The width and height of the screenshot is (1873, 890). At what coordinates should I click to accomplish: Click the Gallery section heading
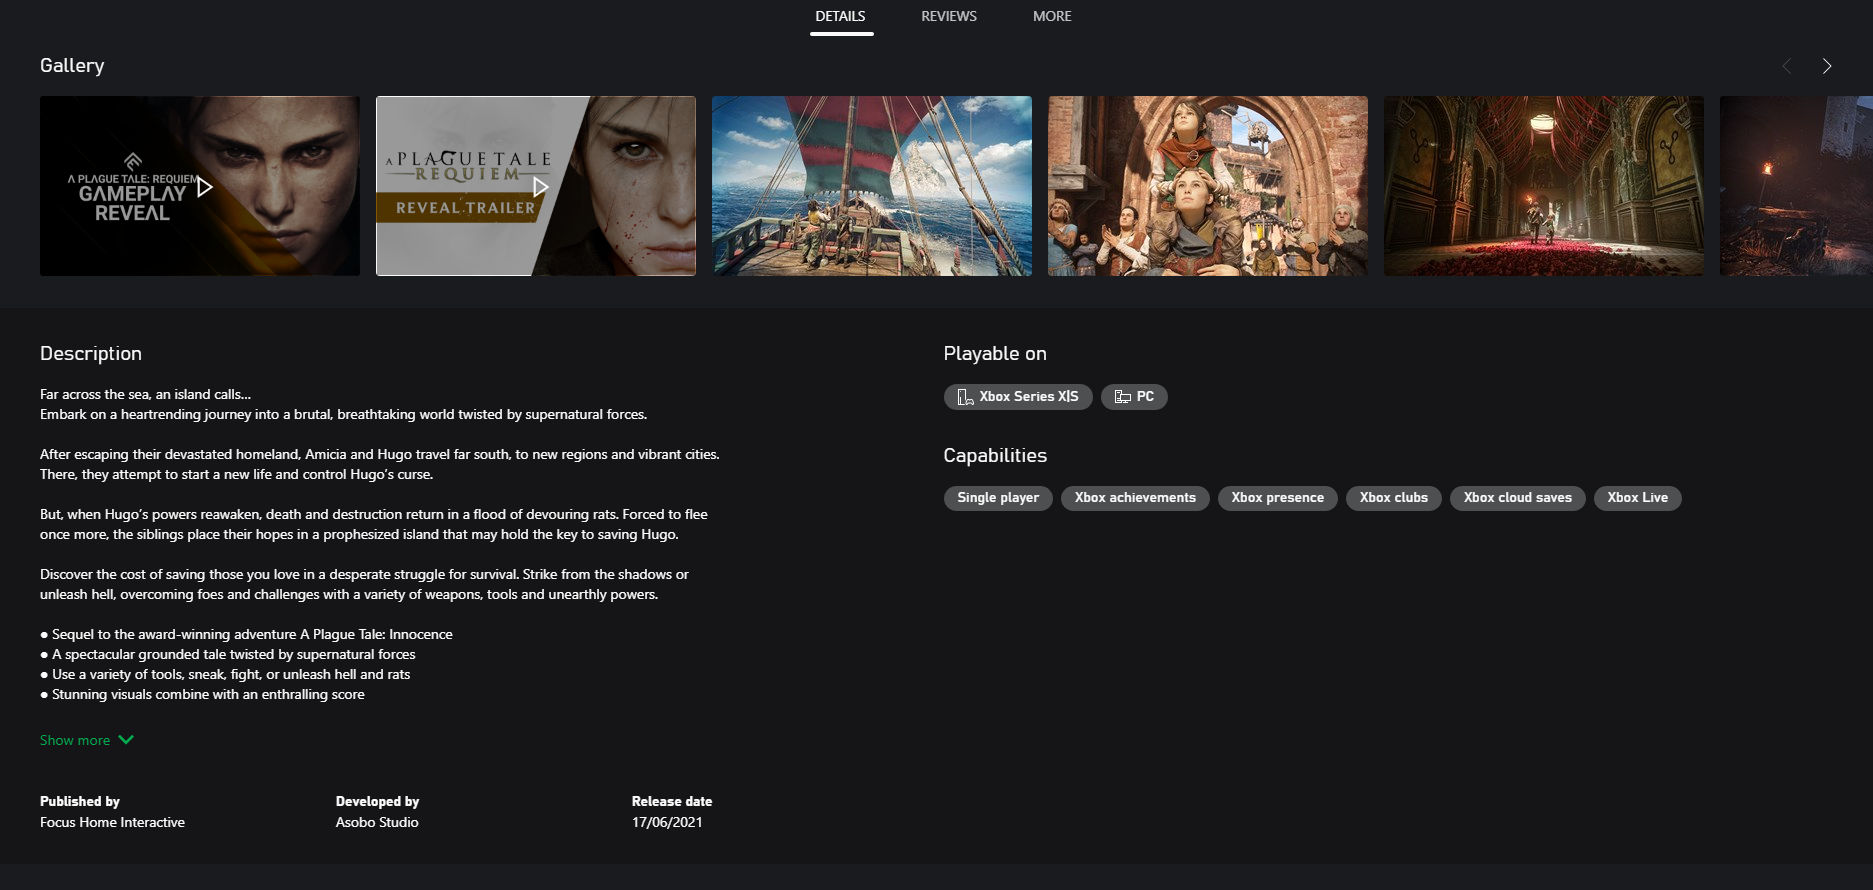coord(72,66)
